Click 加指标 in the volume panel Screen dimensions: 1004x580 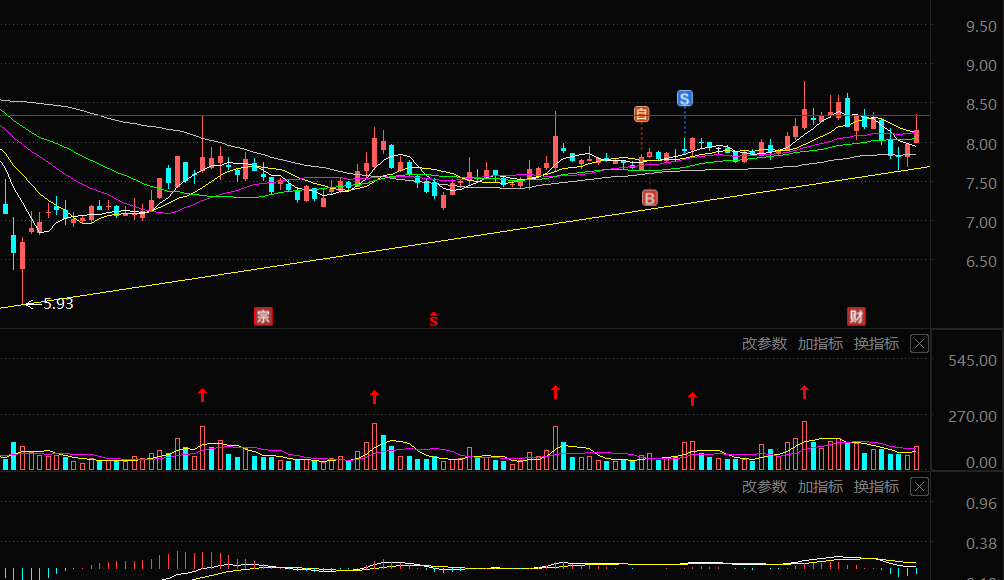coord(820,344)
